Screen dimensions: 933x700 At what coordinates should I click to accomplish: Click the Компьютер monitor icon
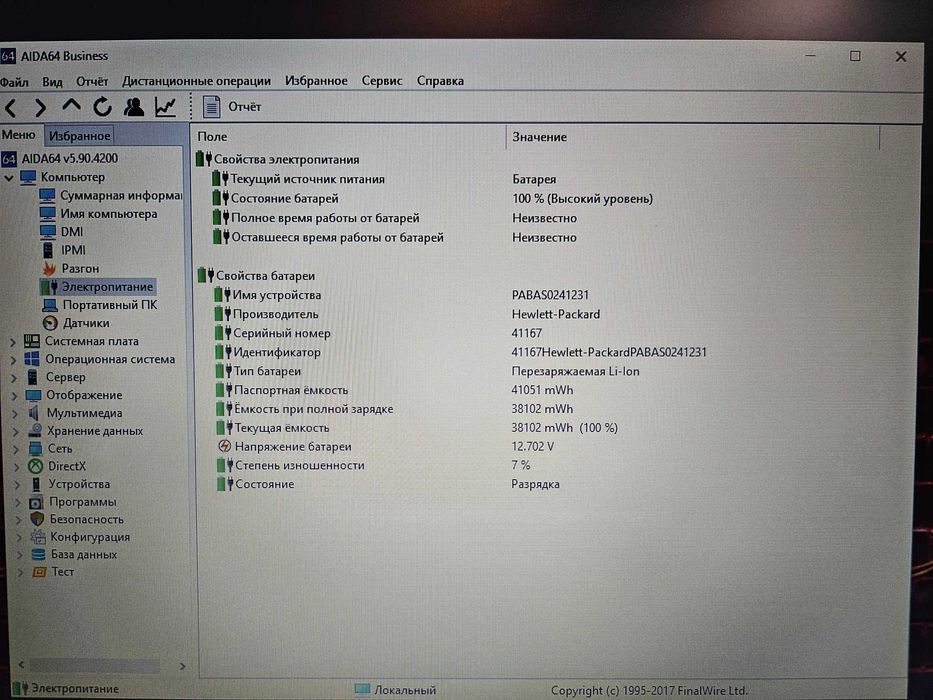click(28, 177)
